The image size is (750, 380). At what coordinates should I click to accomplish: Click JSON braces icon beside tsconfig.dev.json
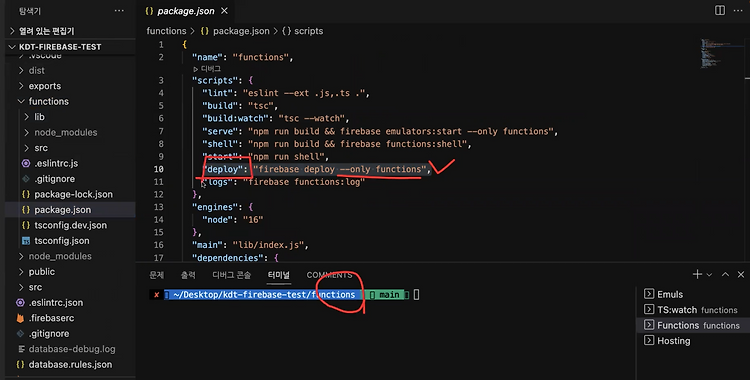[x=26, y=225]
